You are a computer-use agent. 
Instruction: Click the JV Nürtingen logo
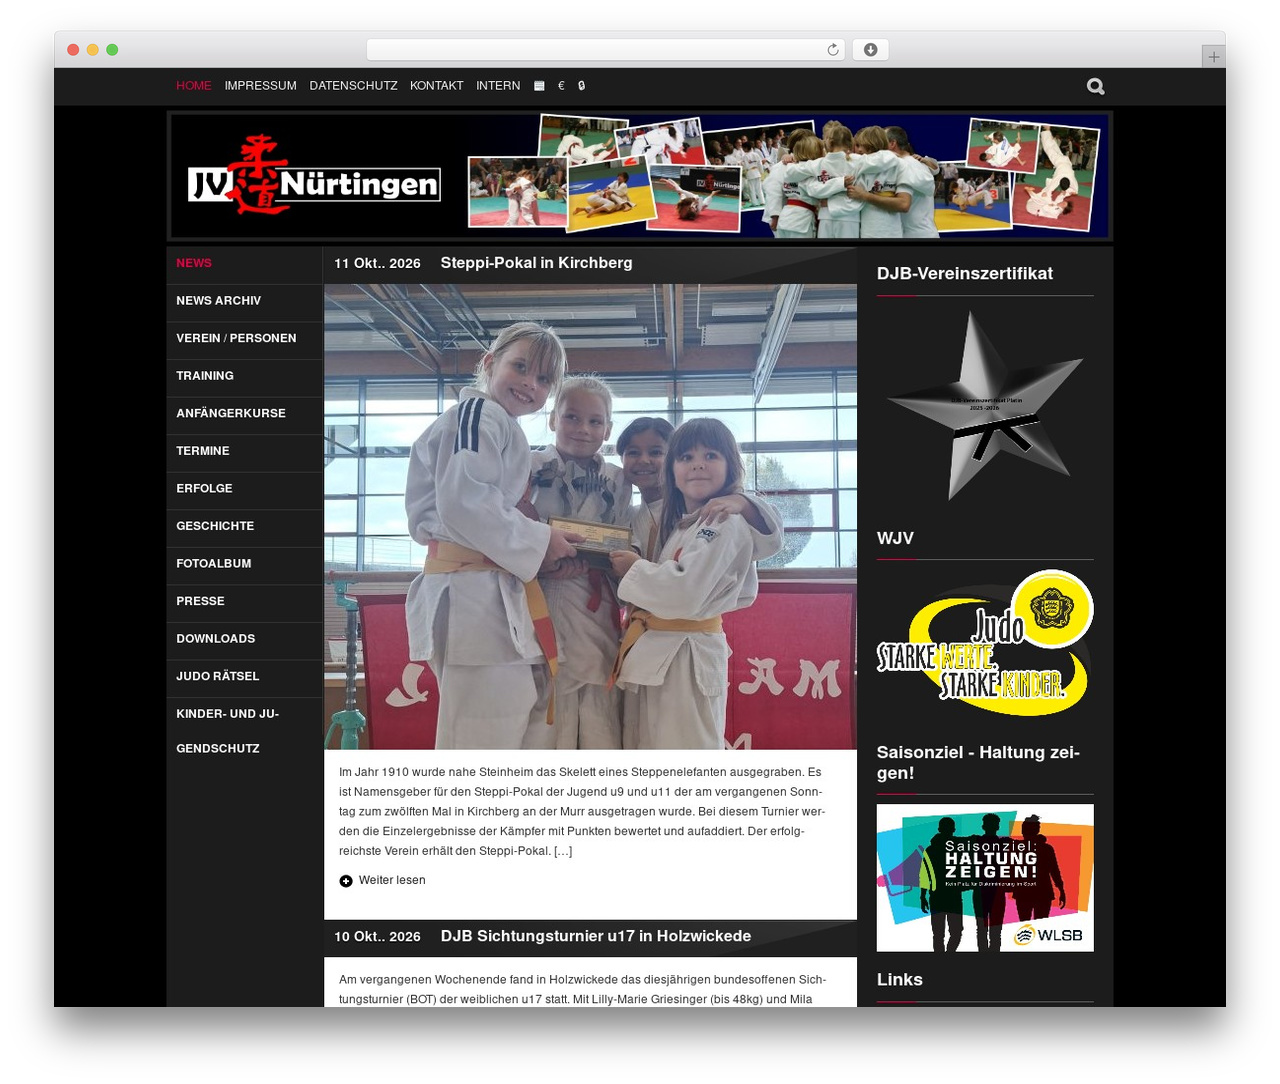coord(314,175)
